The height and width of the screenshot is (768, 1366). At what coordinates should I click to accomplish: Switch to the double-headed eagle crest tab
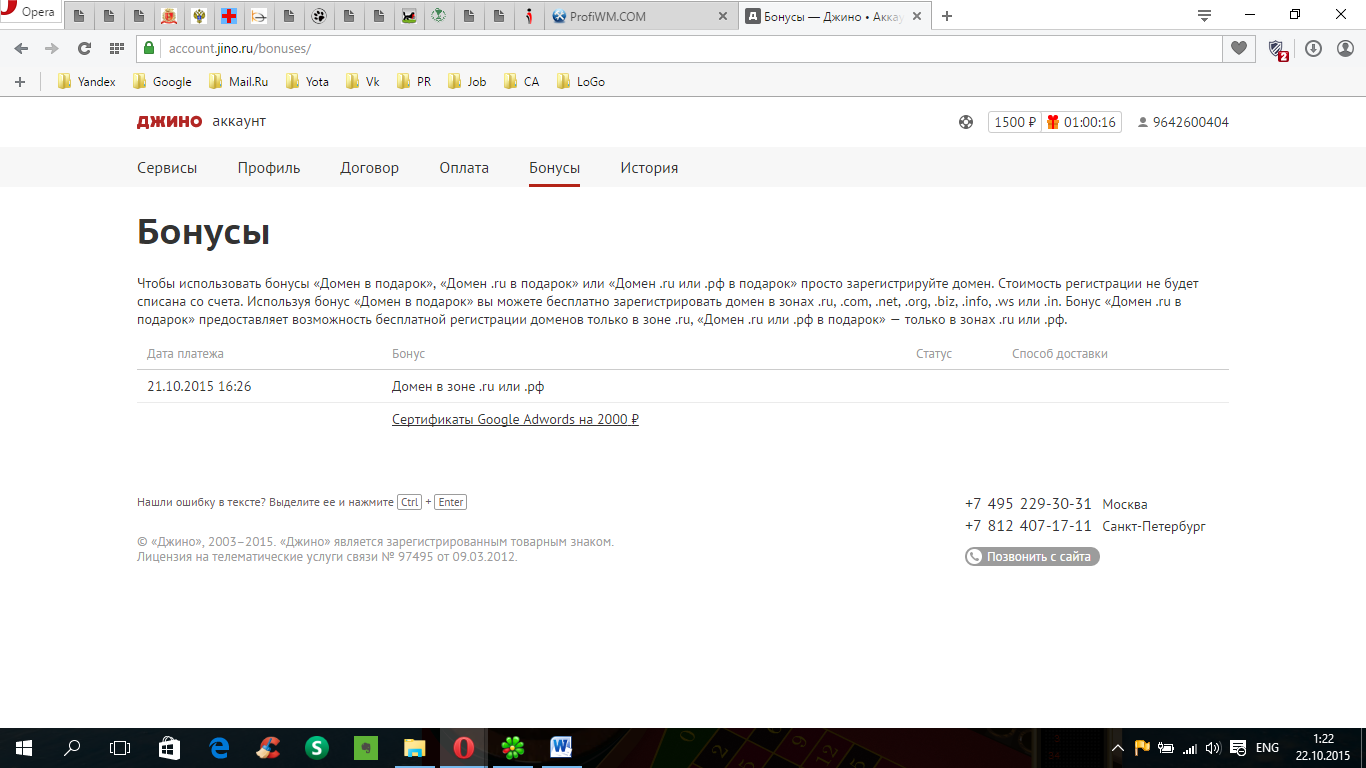click(x=199, y=16)
